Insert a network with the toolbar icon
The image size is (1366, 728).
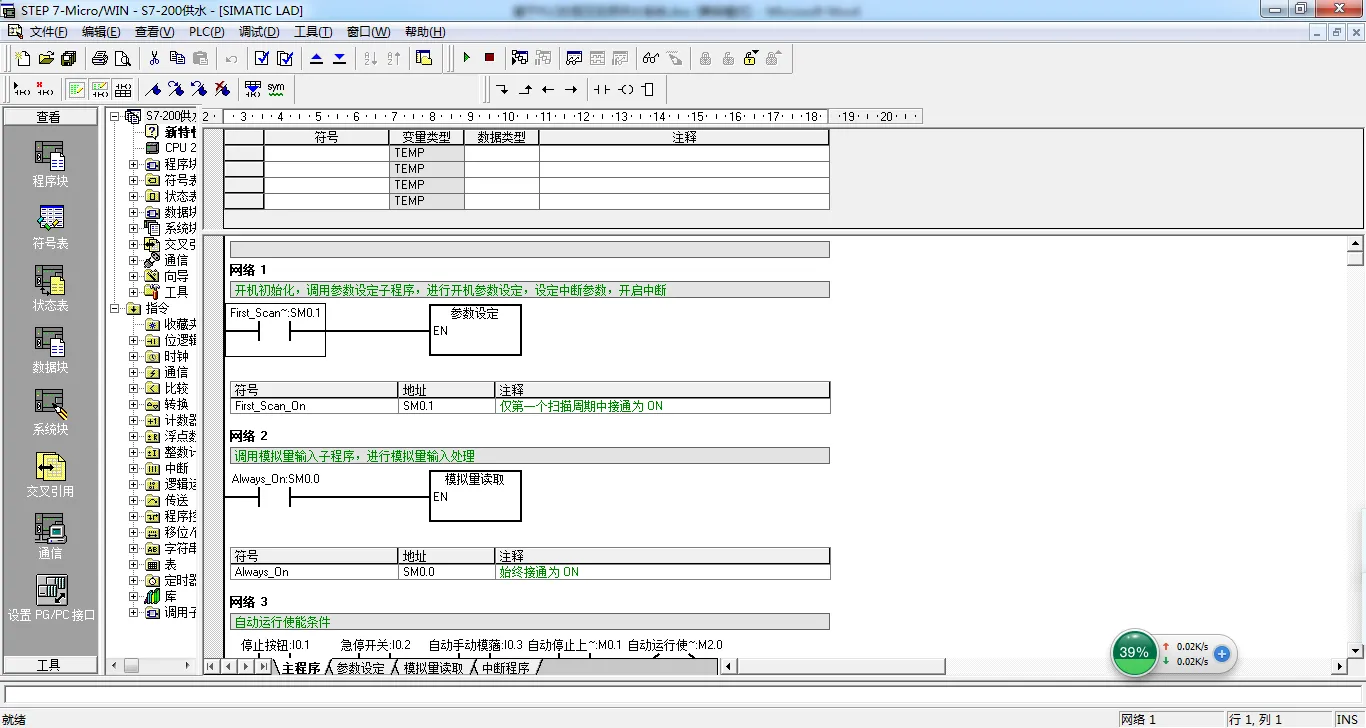tap(21, 89)
